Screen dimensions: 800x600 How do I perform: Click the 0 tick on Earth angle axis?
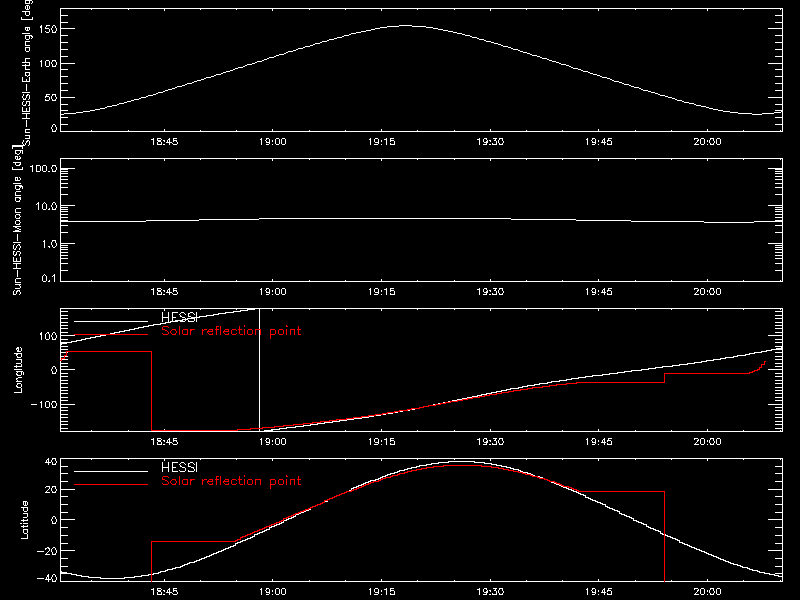point(54,128)
